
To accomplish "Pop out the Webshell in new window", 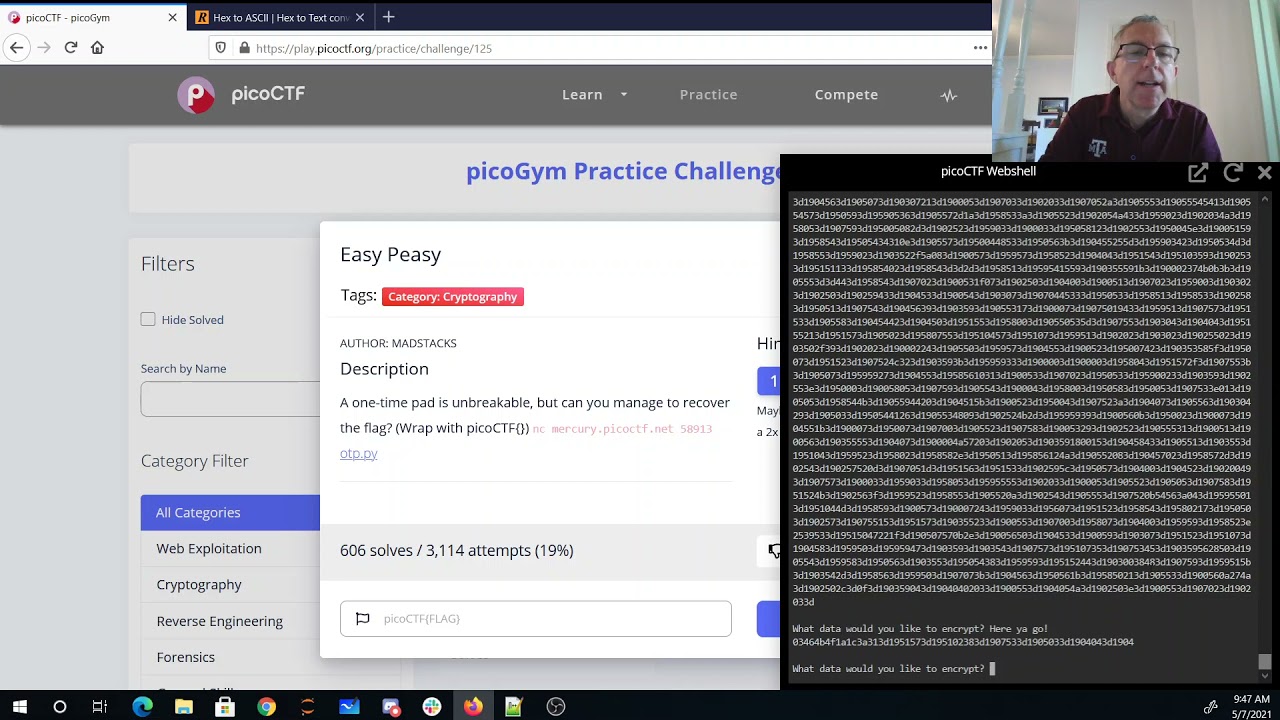I will [1198, 172].
